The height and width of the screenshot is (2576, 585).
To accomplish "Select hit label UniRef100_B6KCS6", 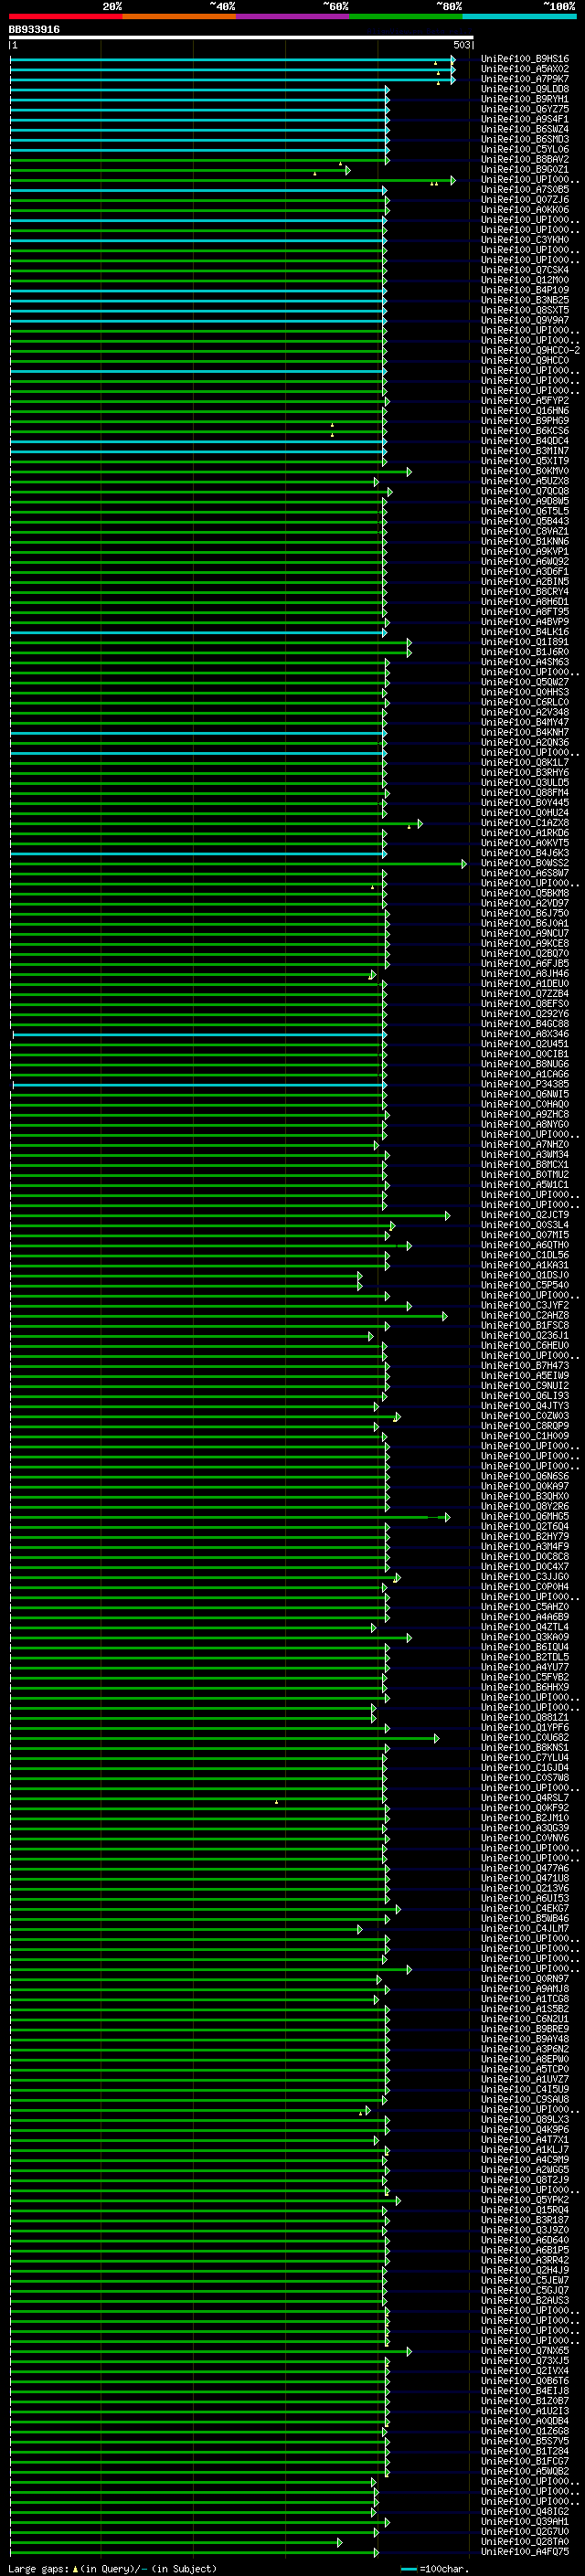I will tap(525, 431).
